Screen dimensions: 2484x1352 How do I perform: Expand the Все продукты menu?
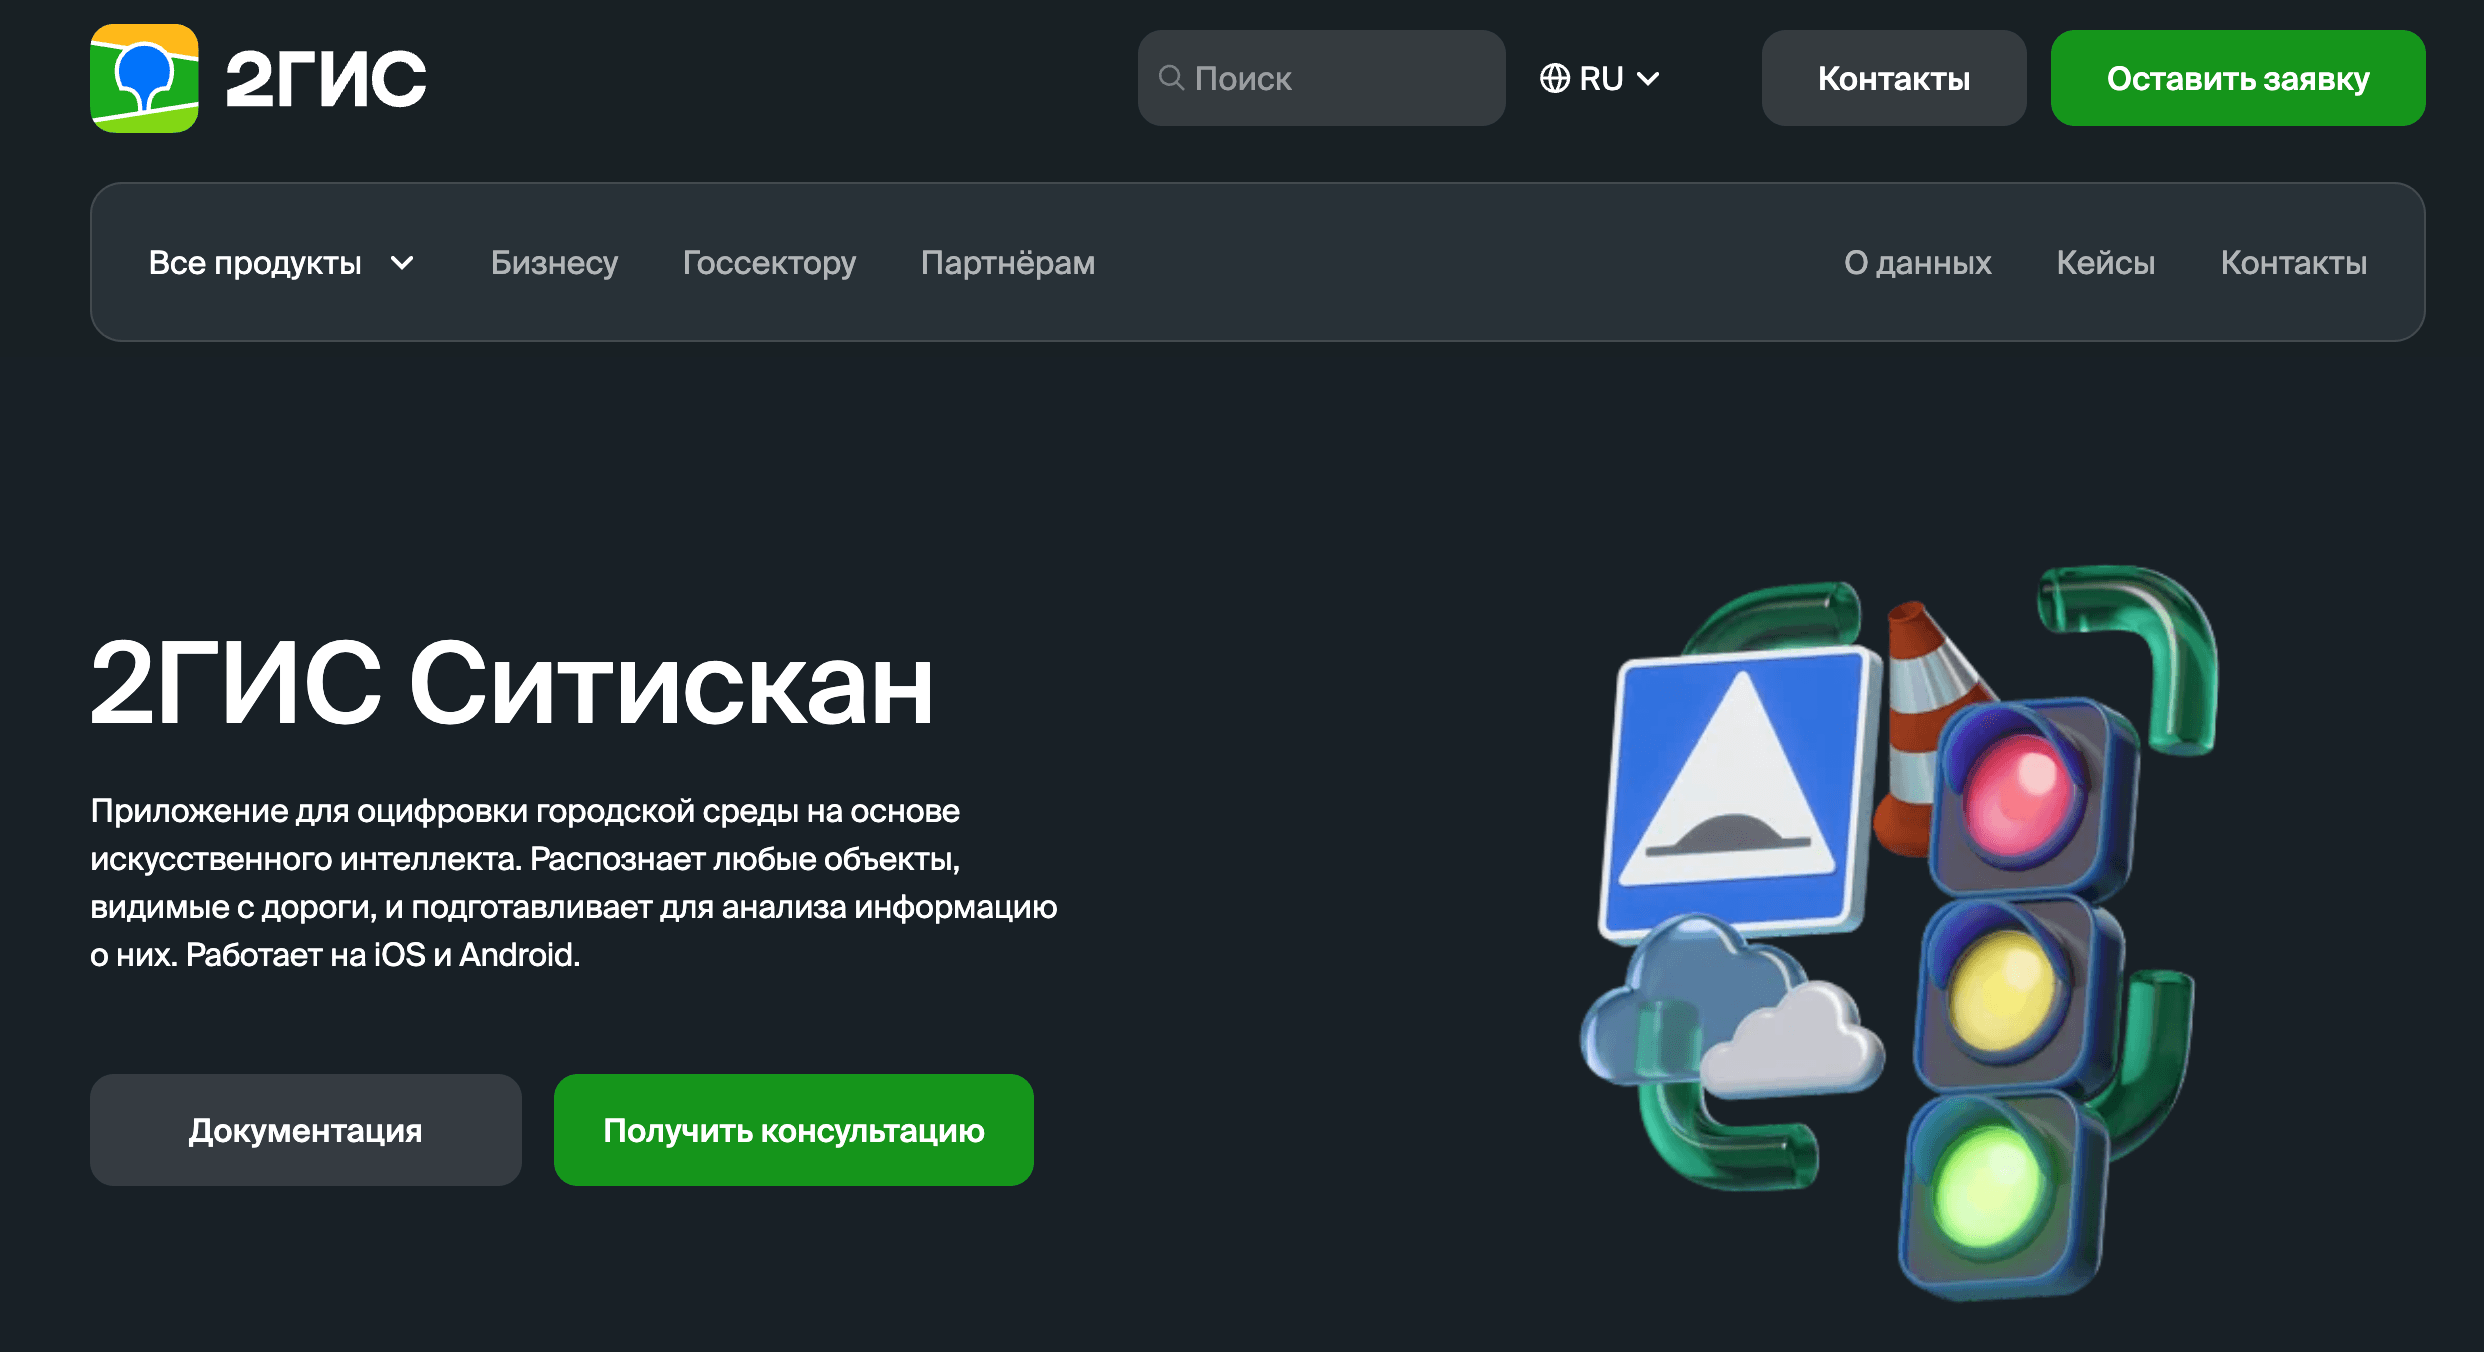coord(281,262)
